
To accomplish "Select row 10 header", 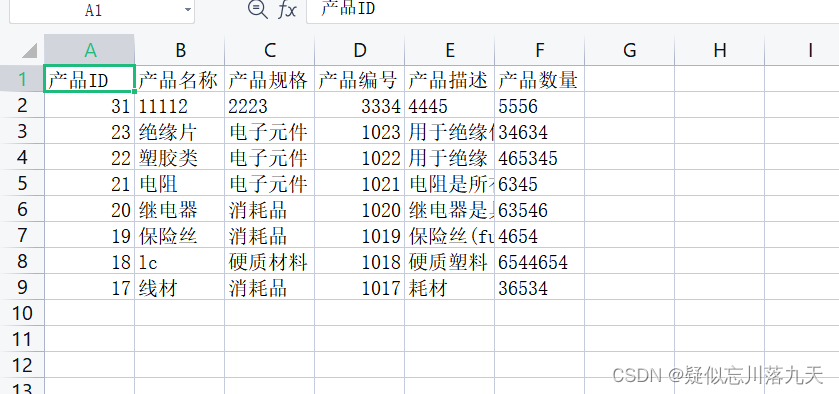I will click(x=22, y=313).
